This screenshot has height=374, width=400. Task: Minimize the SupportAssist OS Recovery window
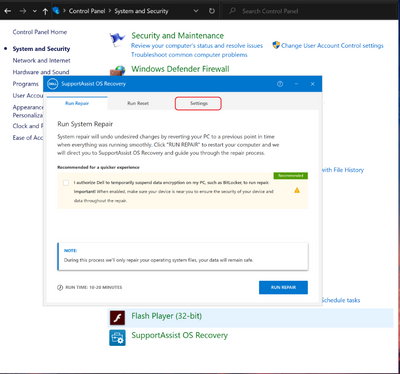coord(296,84)
